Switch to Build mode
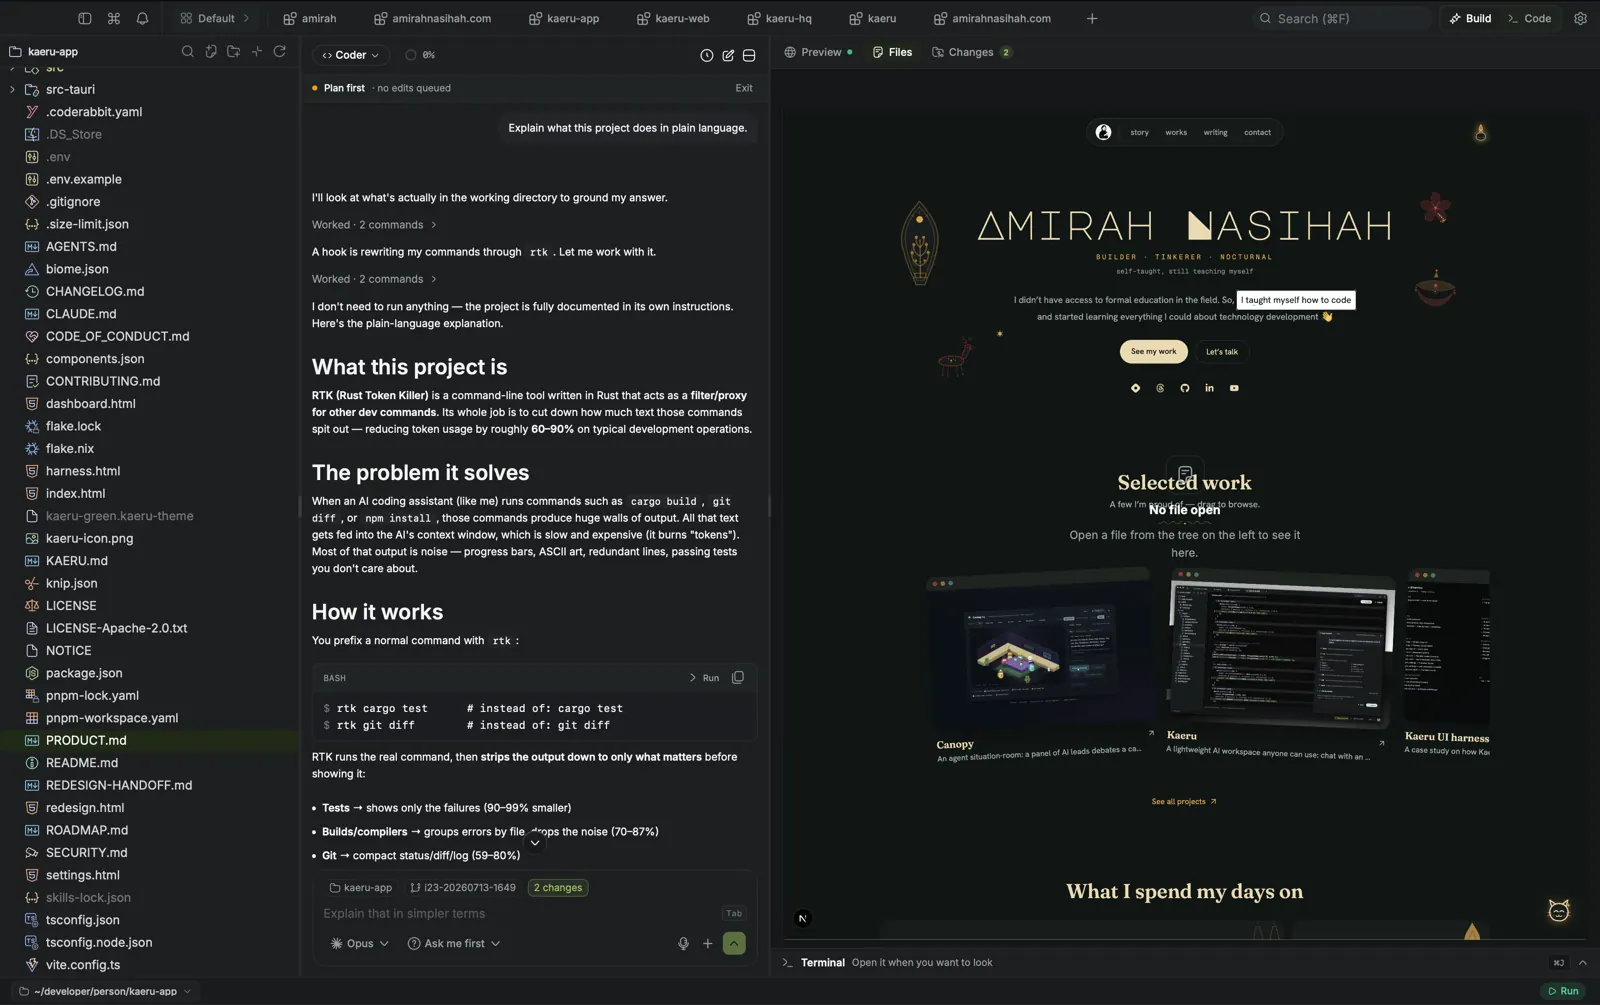1600x1005 pixels. click(x=1470, y=18)
